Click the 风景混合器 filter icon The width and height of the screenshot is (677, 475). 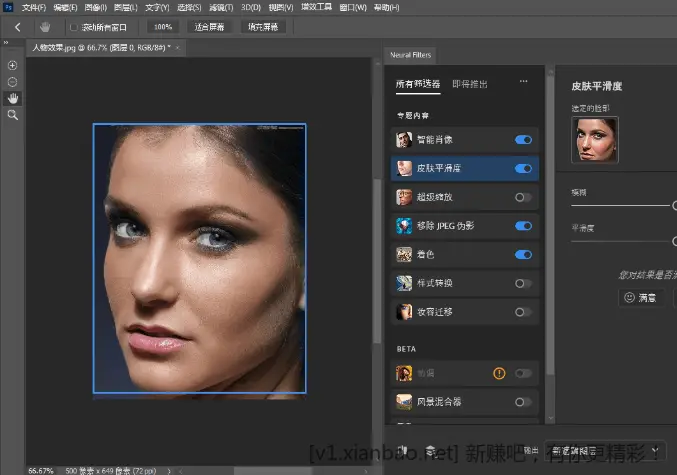click(x=404, y=402)
